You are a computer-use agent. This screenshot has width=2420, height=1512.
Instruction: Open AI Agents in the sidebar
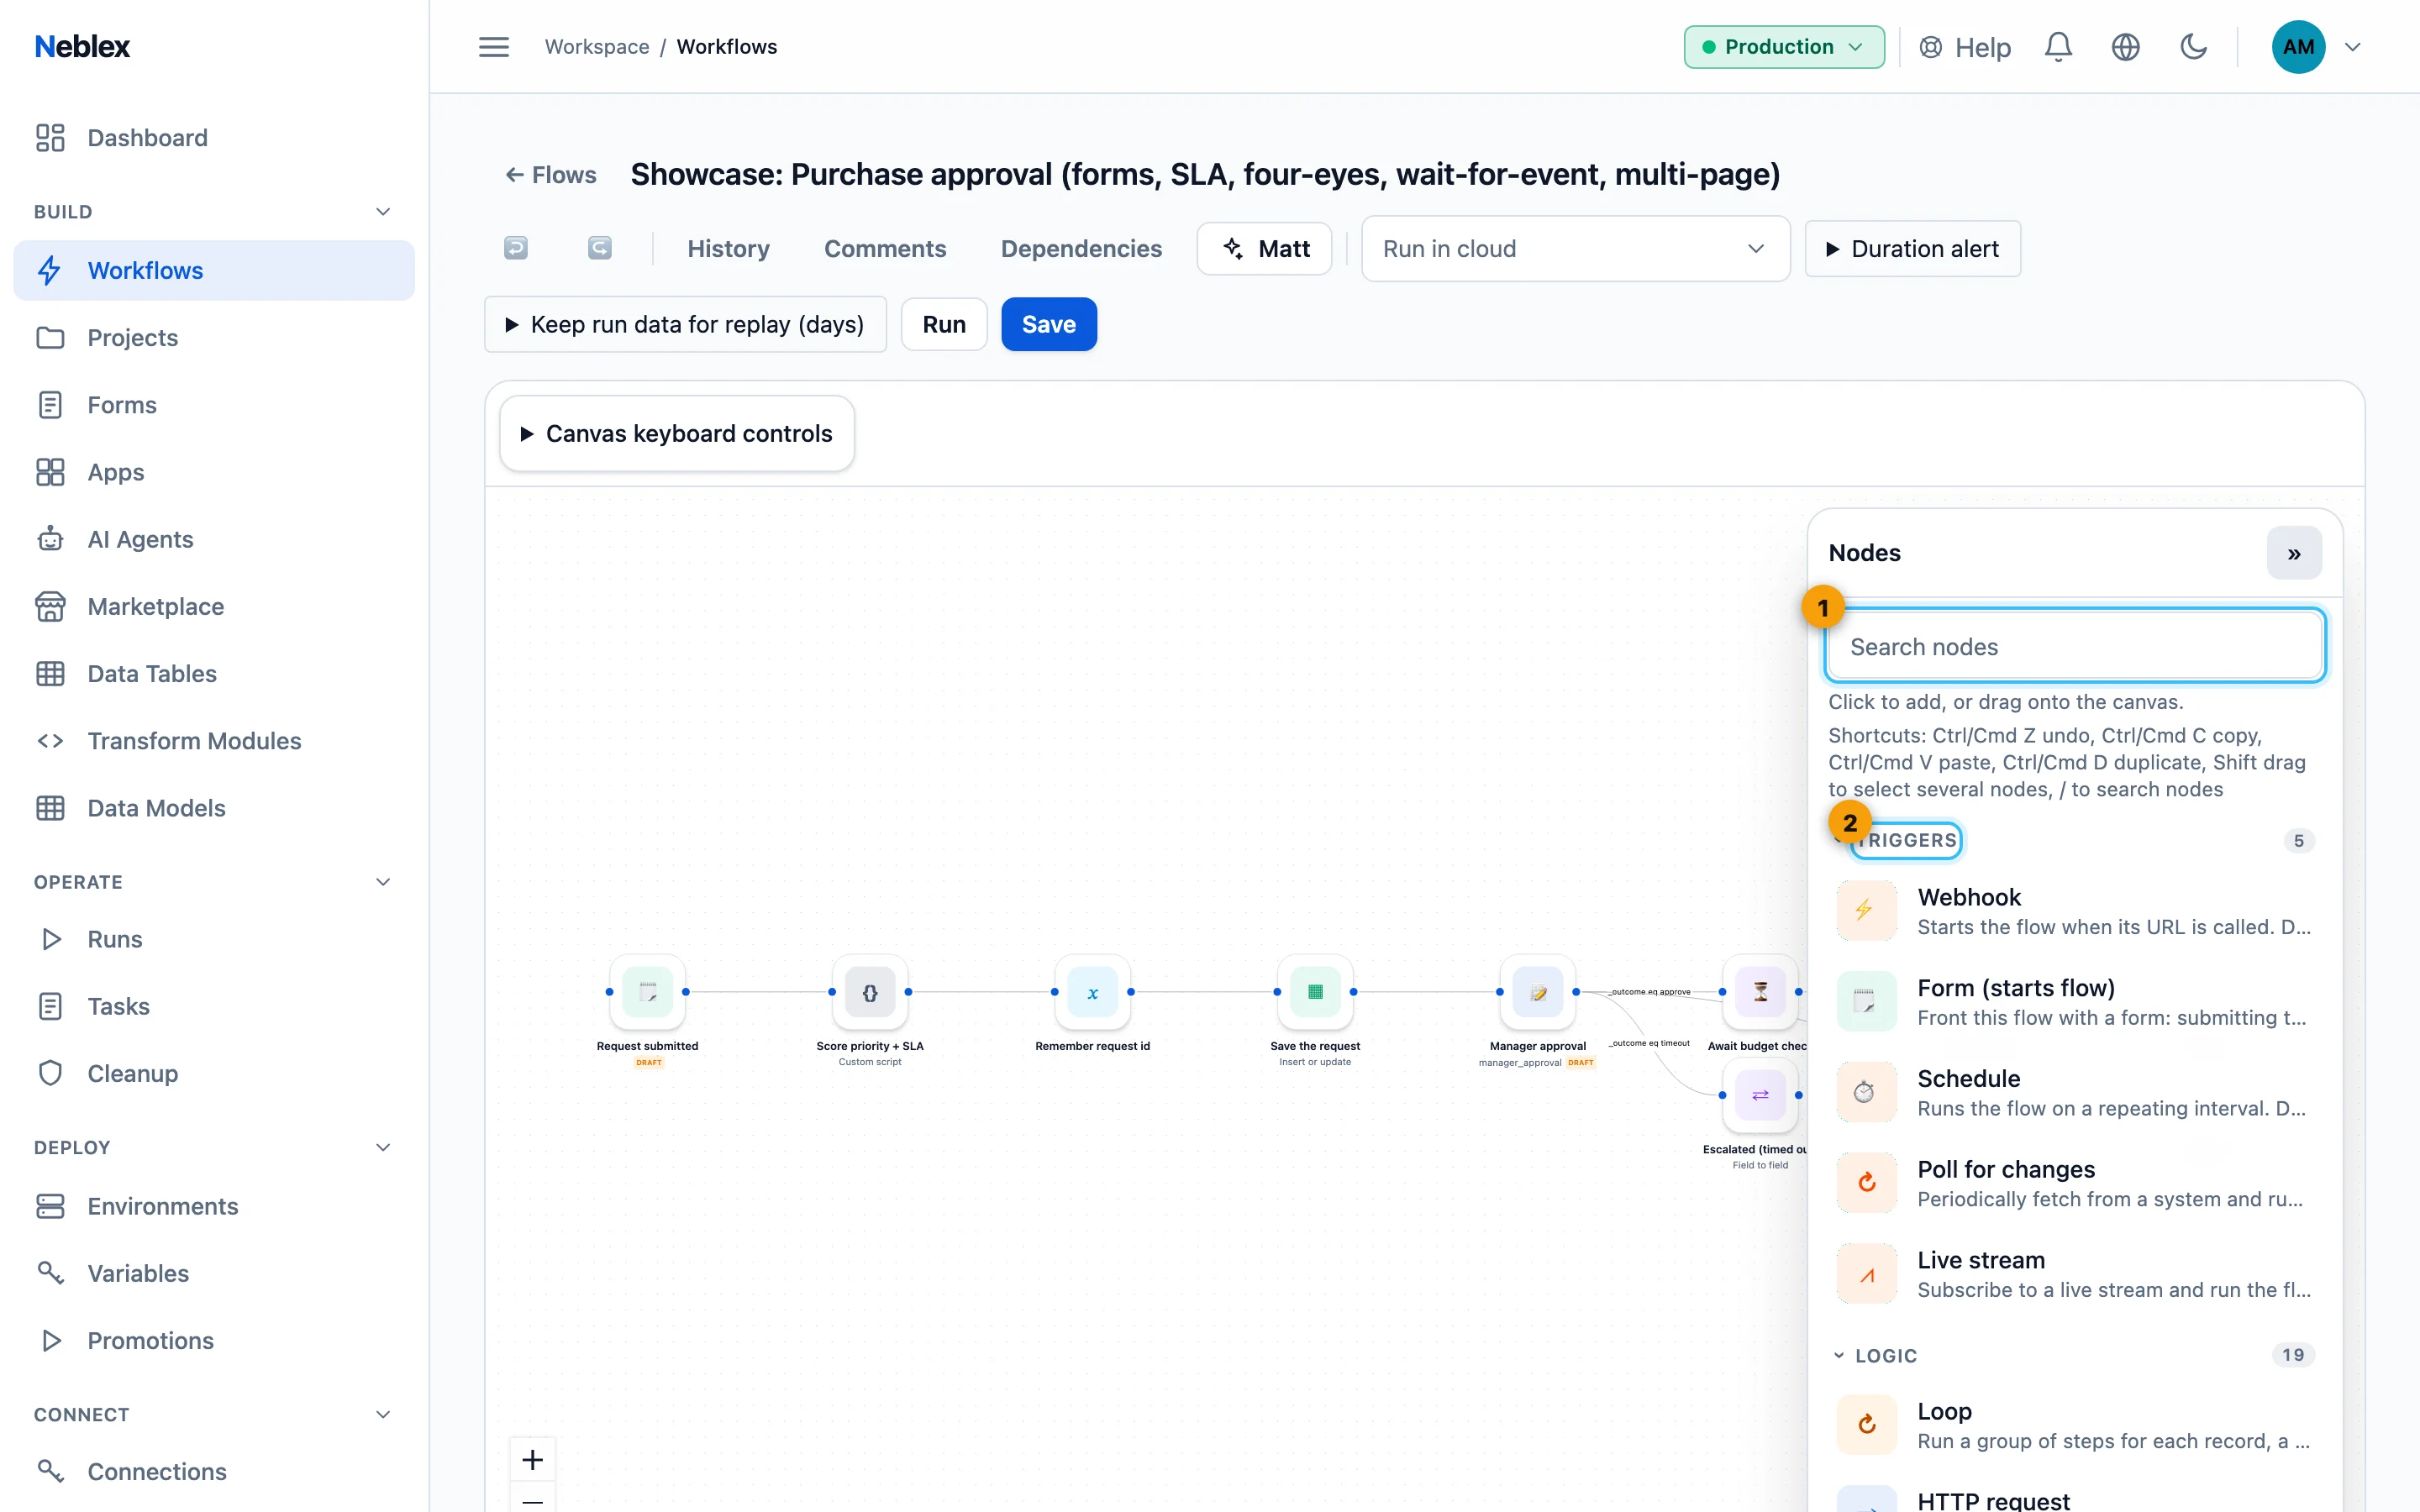(x=214, y=540)
